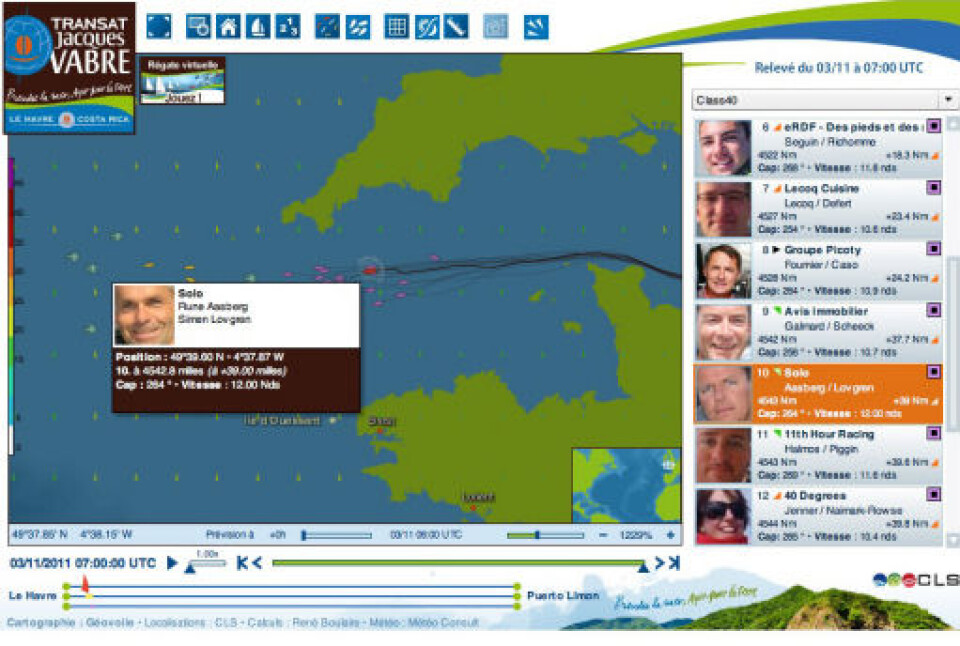The image size is (960, 646).
Task: Open the René Boulaire credit link
Action: click(x=326, y=622)
